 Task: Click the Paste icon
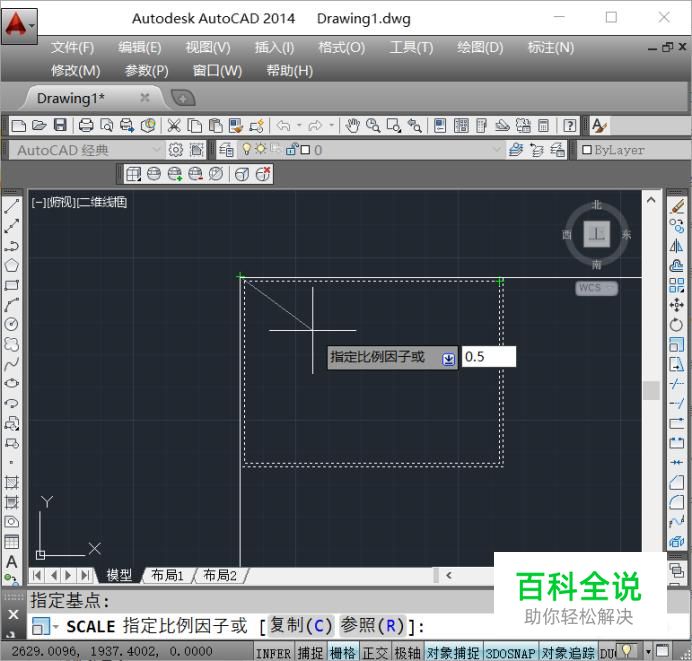click(215, 126)
